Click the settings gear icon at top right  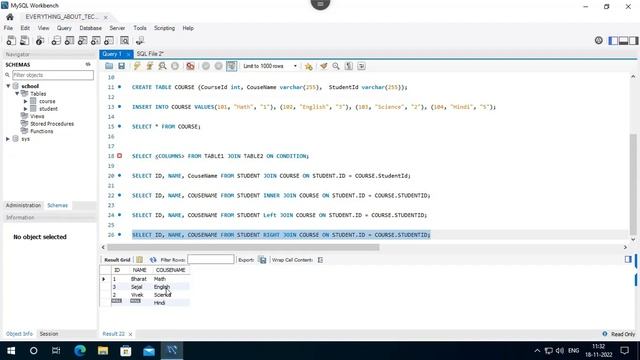point(598,40)
